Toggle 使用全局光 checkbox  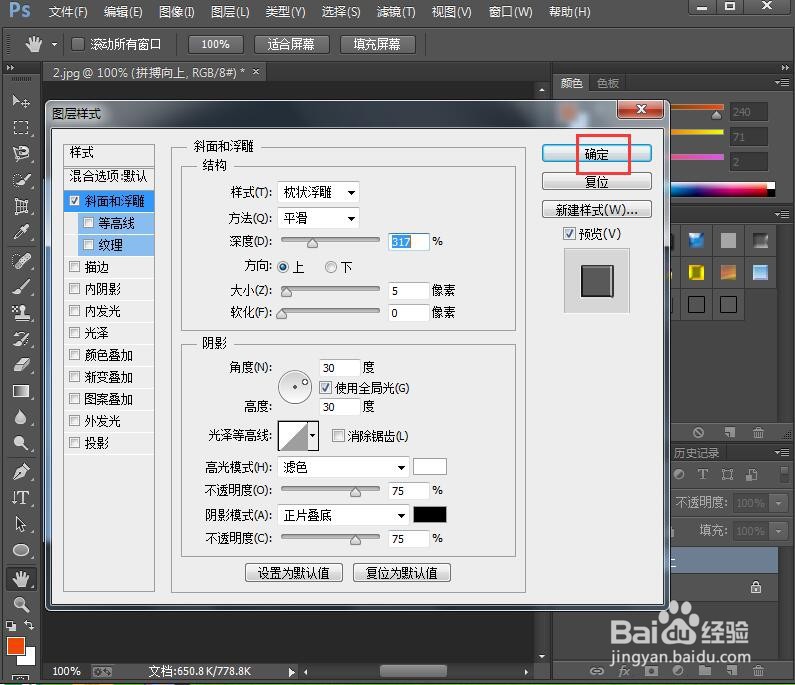tap(326, 388)
